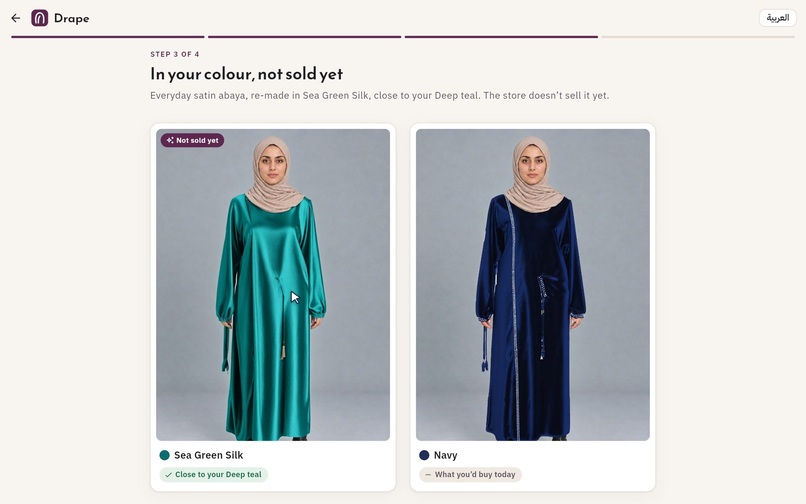Switch language with the العربية button
The height and width of the screenshot is (504, 806).
click(x=777, y=18)
